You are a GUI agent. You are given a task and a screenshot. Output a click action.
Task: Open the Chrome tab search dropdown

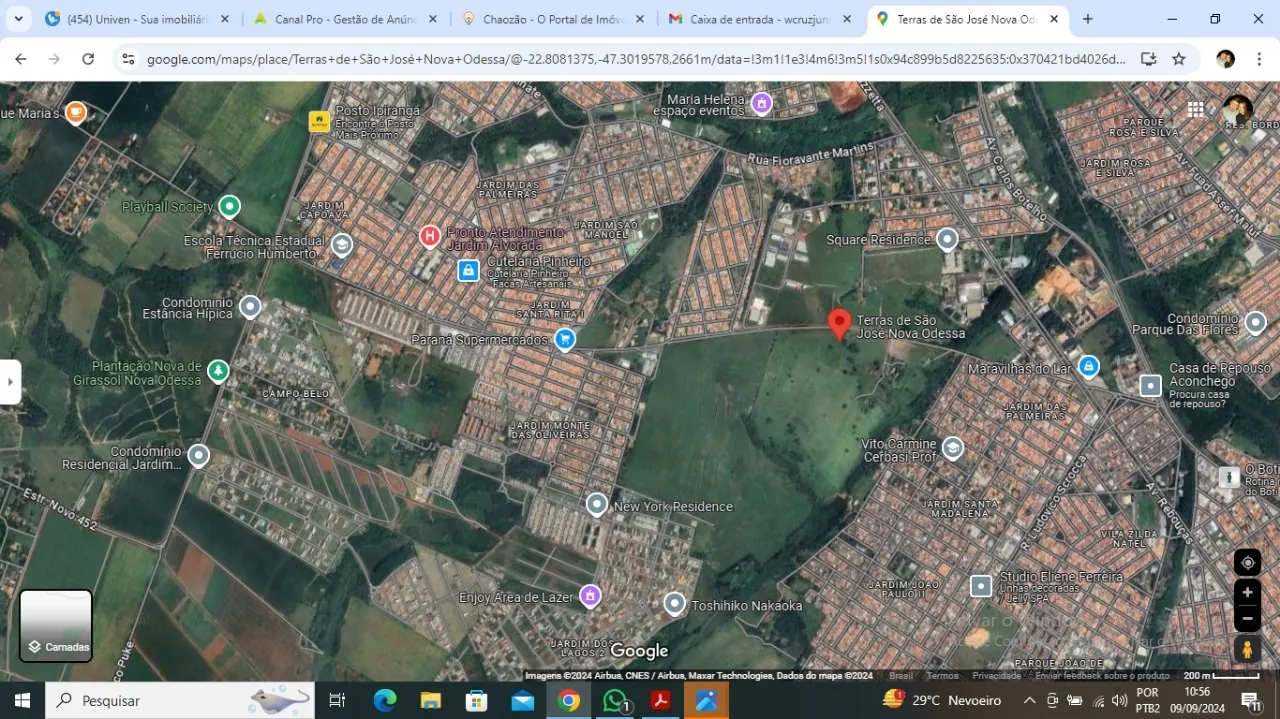[x=18, y=19]
